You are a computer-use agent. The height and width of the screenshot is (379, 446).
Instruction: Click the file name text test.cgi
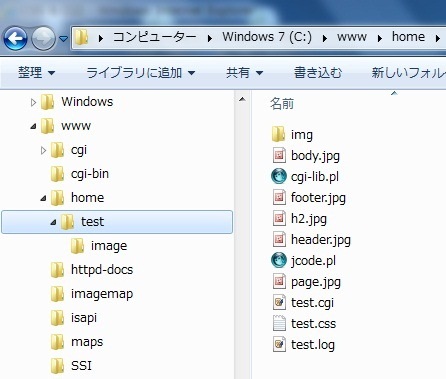point(312,303)
